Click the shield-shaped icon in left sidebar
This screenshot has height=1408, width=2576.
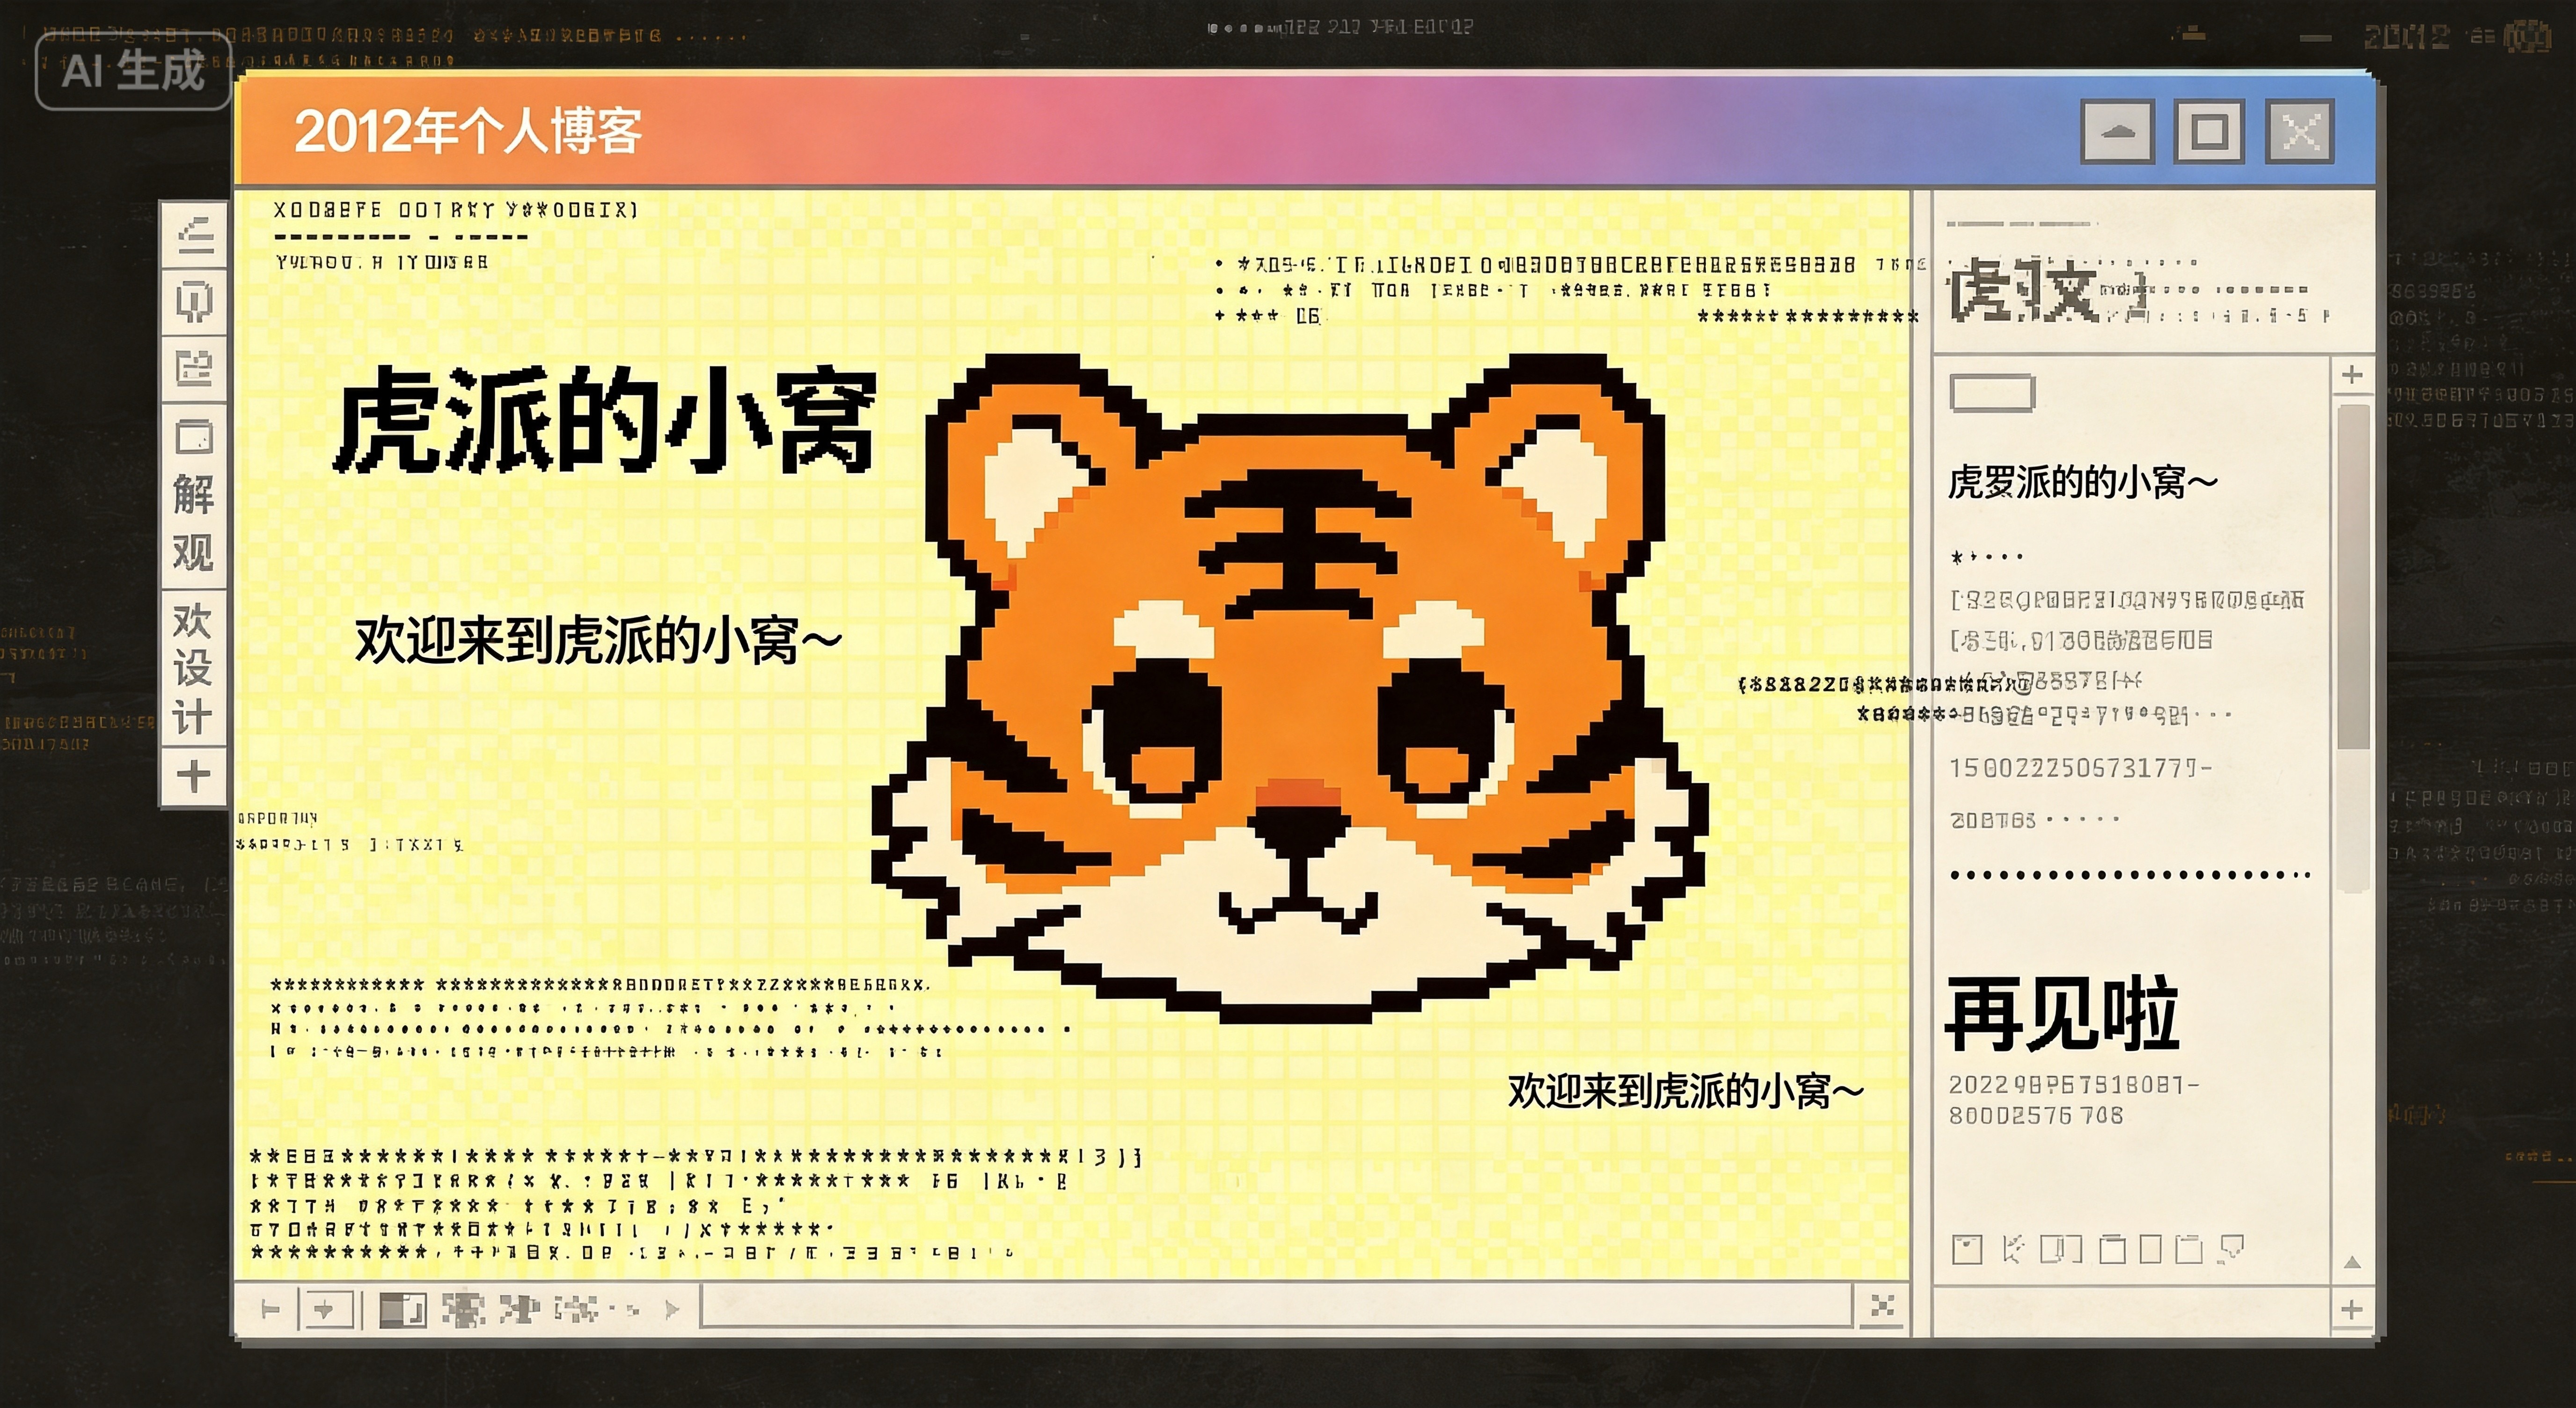195,301
